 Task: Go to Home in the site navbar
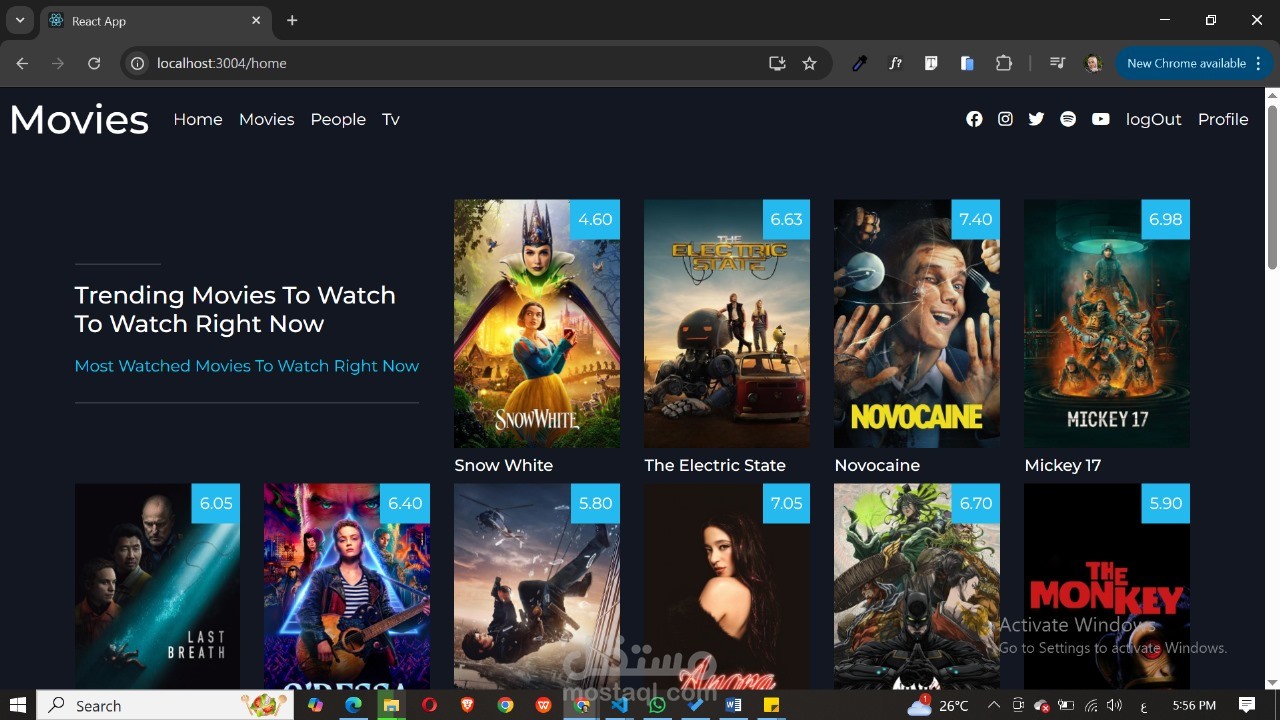(x=198, y=119)
